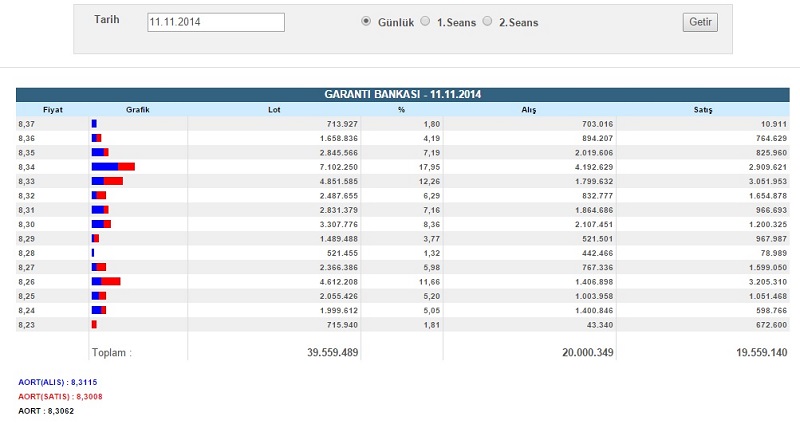Click percentage value 12,26
This screenshot has width=800, height=428.
pos(430,181)
